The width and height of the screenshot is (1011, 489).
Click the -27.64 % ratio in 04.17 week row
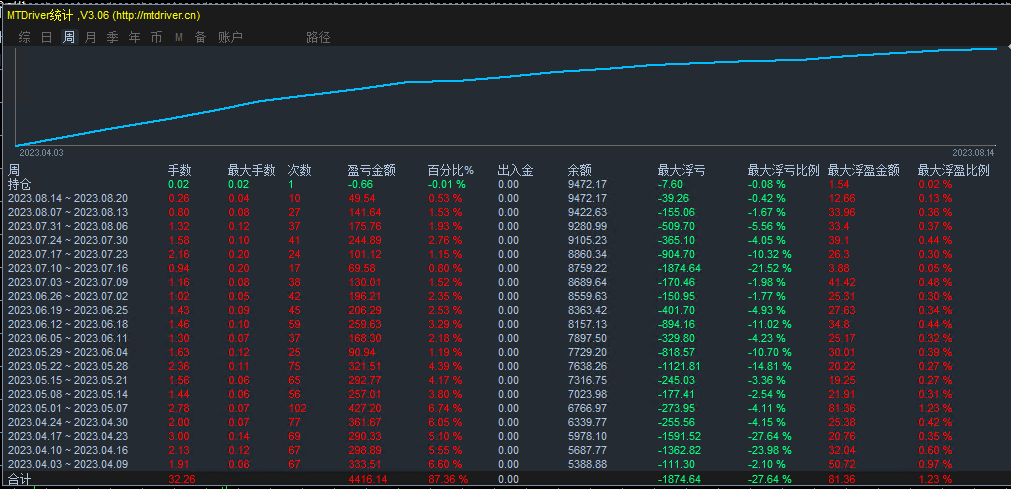[770, 435]
